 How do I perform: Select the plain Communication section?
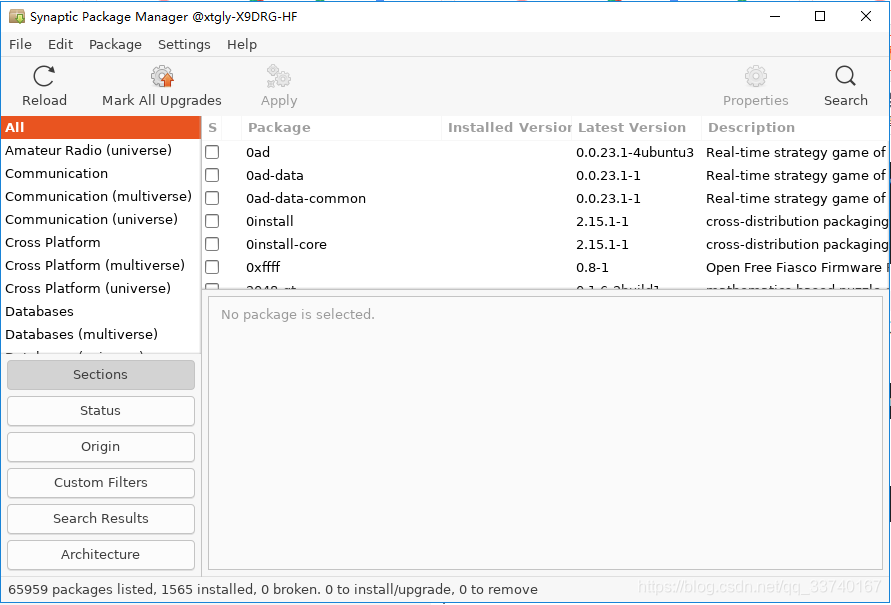[101, 173]
